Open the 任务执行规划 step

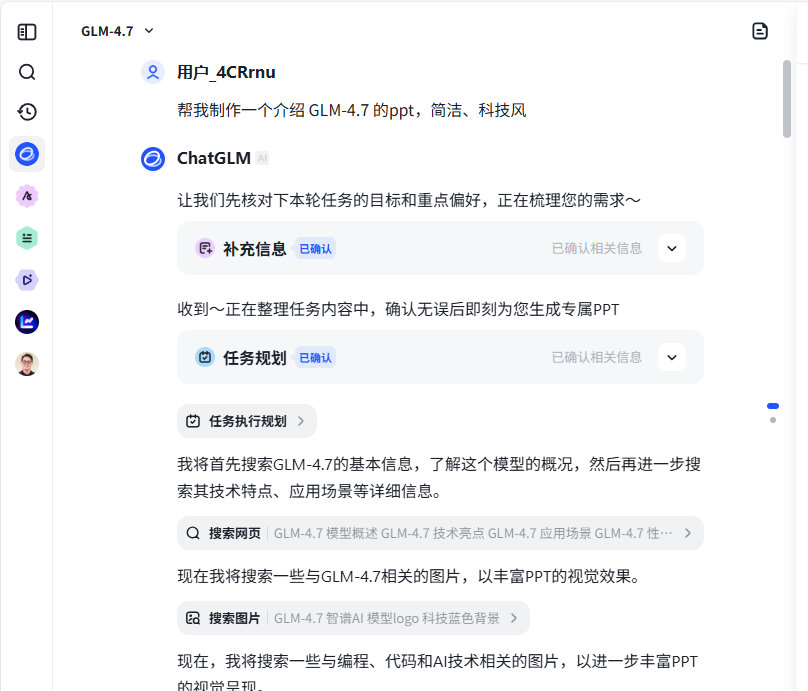coord(247,421)
